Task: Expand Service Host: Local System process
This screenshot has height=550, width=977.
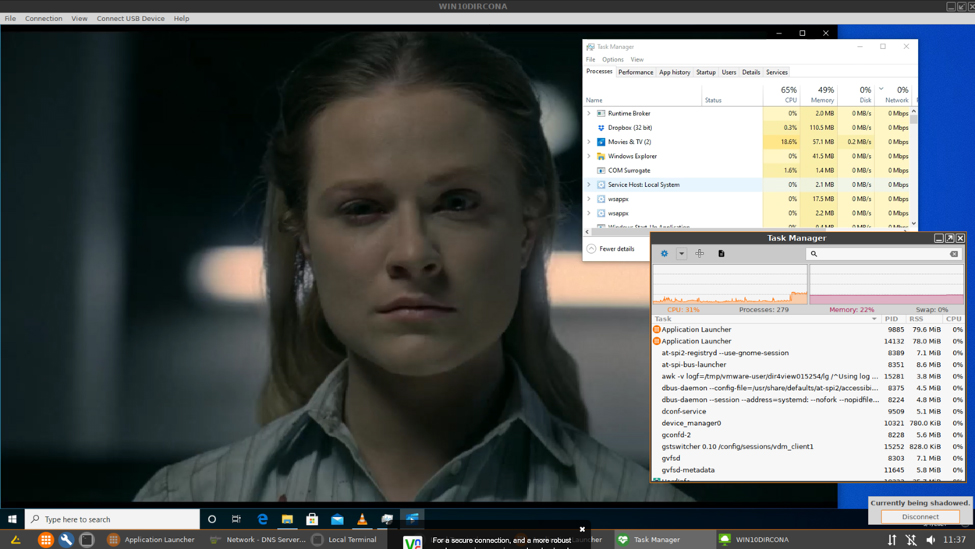Action: tap(589, 185)
